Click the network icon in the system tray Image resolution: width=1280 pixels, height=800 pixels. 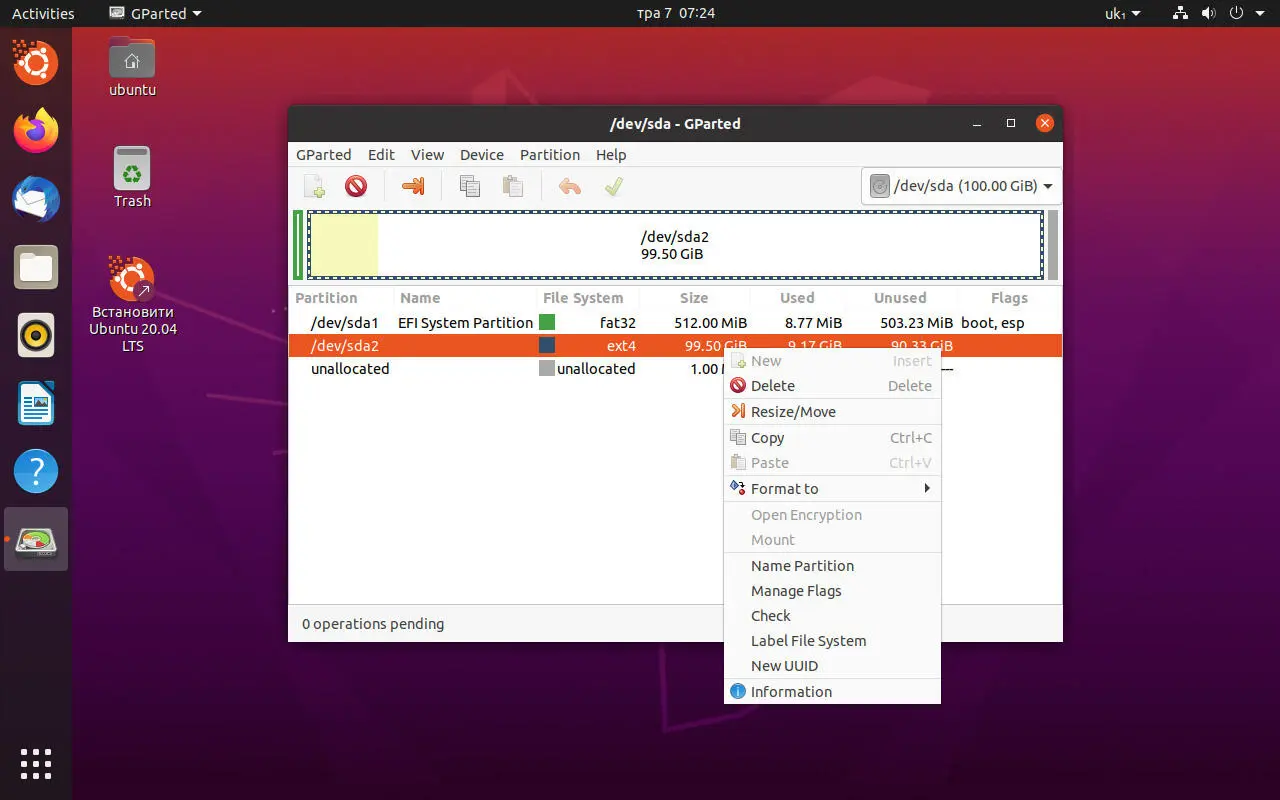(1181, 13)
